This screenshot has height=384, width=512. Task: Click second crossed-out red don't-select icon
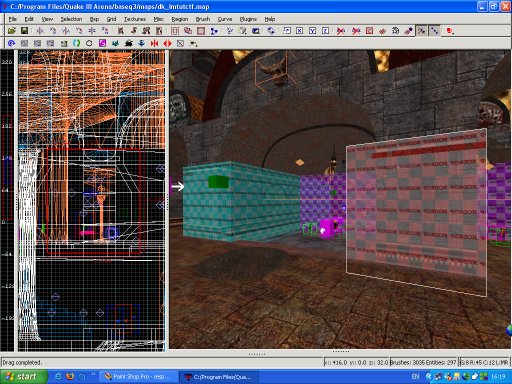coord(356,31)
